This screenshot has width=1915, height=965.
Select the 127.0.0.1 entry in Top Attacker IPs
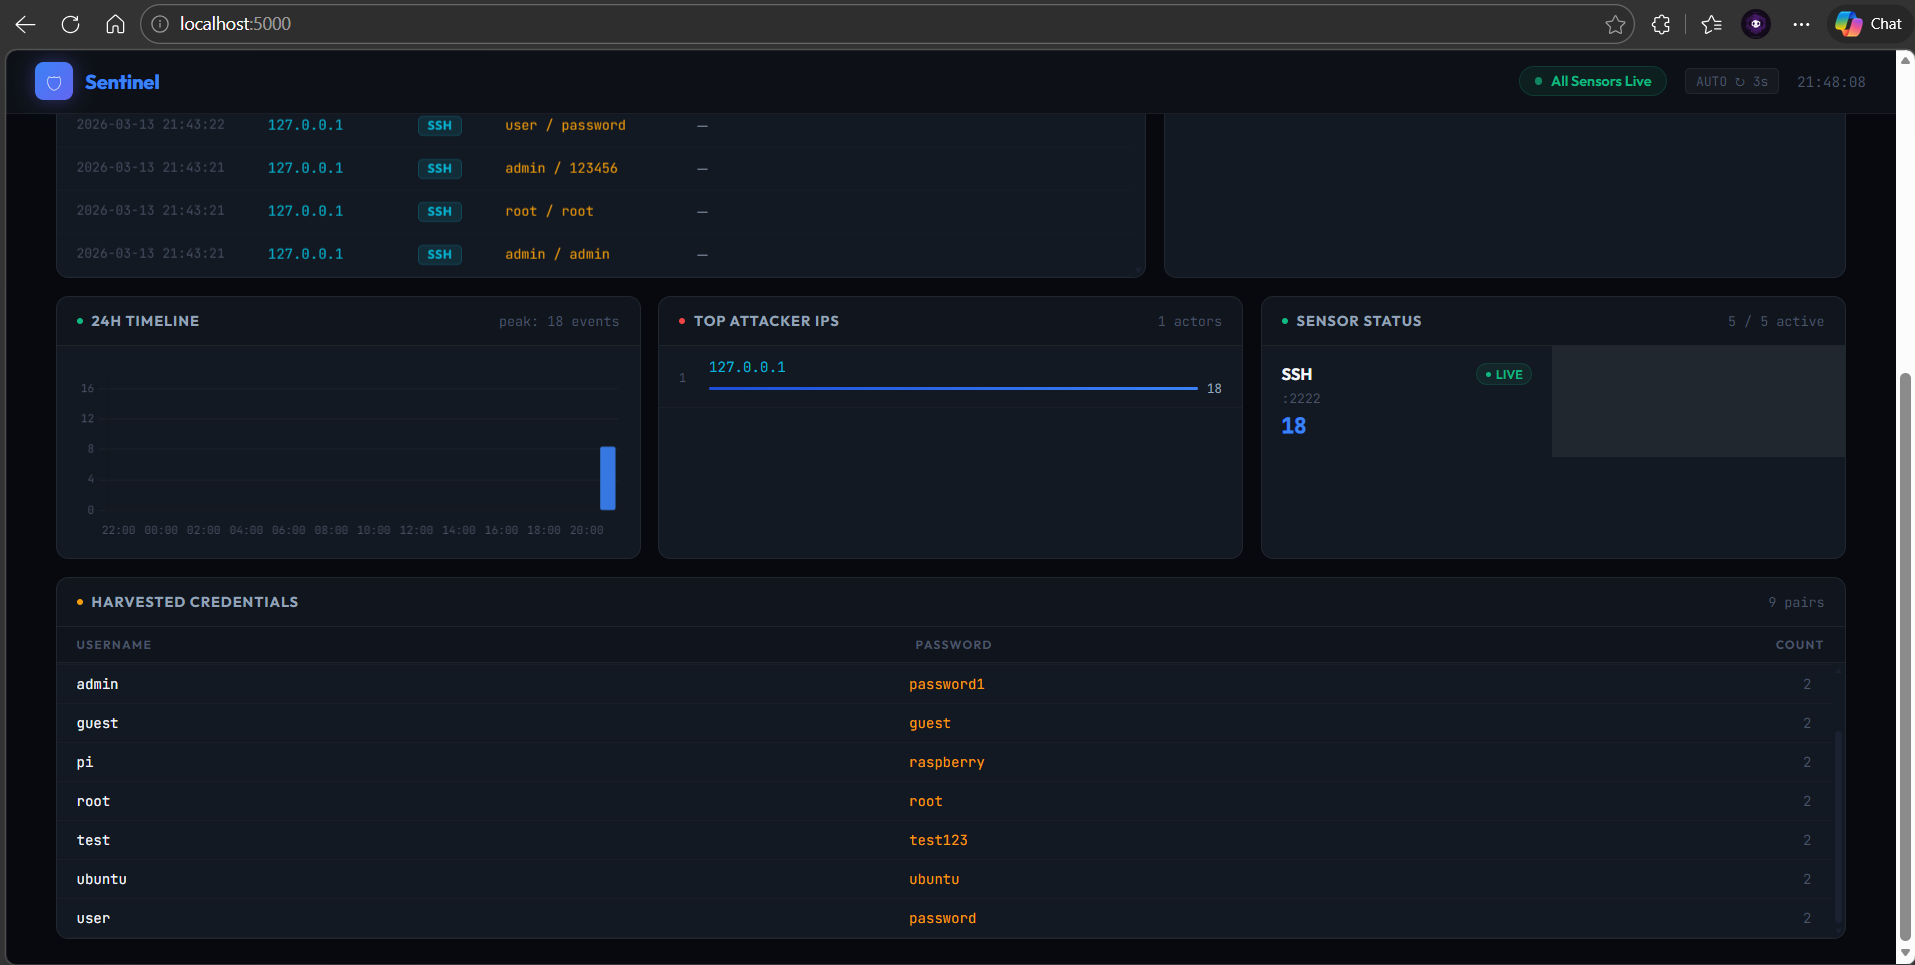point(747,367)
